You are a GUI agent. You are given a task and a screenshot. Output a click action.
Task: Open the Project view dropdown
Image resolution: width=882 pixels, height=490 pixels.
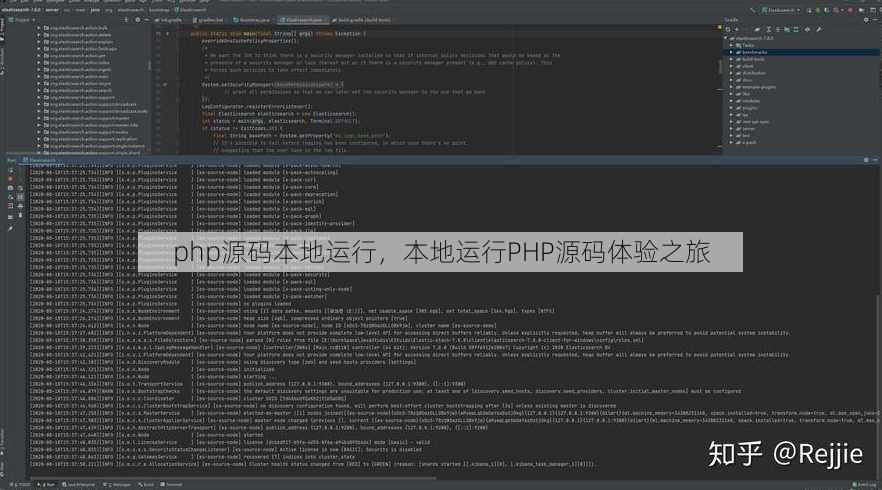pos(22,20)
